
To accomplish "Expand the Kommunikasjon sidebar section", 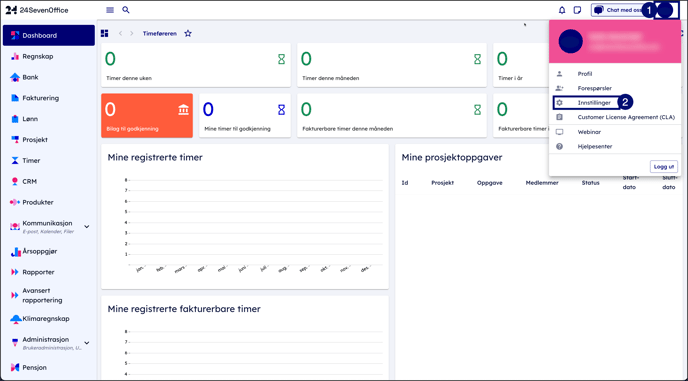I will pos(87,227).
